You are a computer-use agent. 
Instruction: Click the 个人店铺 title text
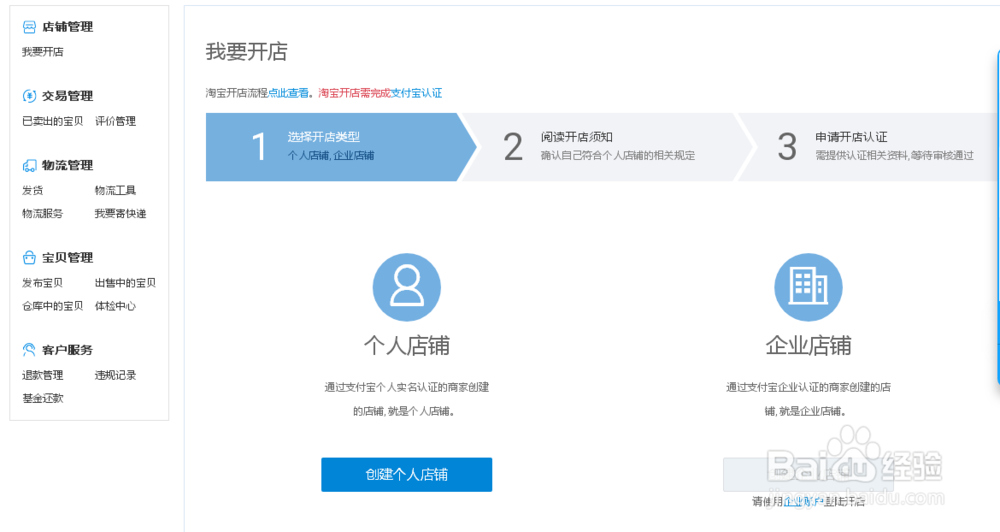pos(407,346)
